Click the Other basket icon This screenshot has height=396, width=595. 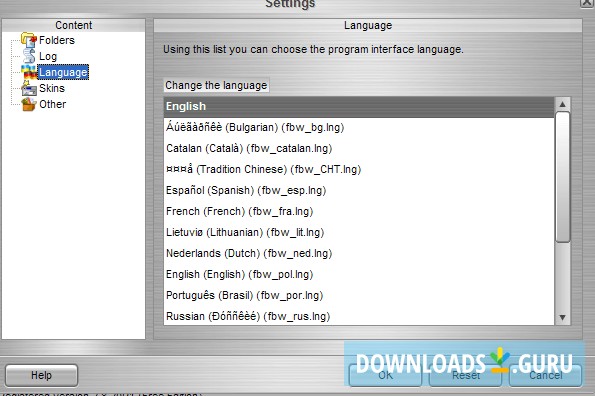(x=29, y=104)
